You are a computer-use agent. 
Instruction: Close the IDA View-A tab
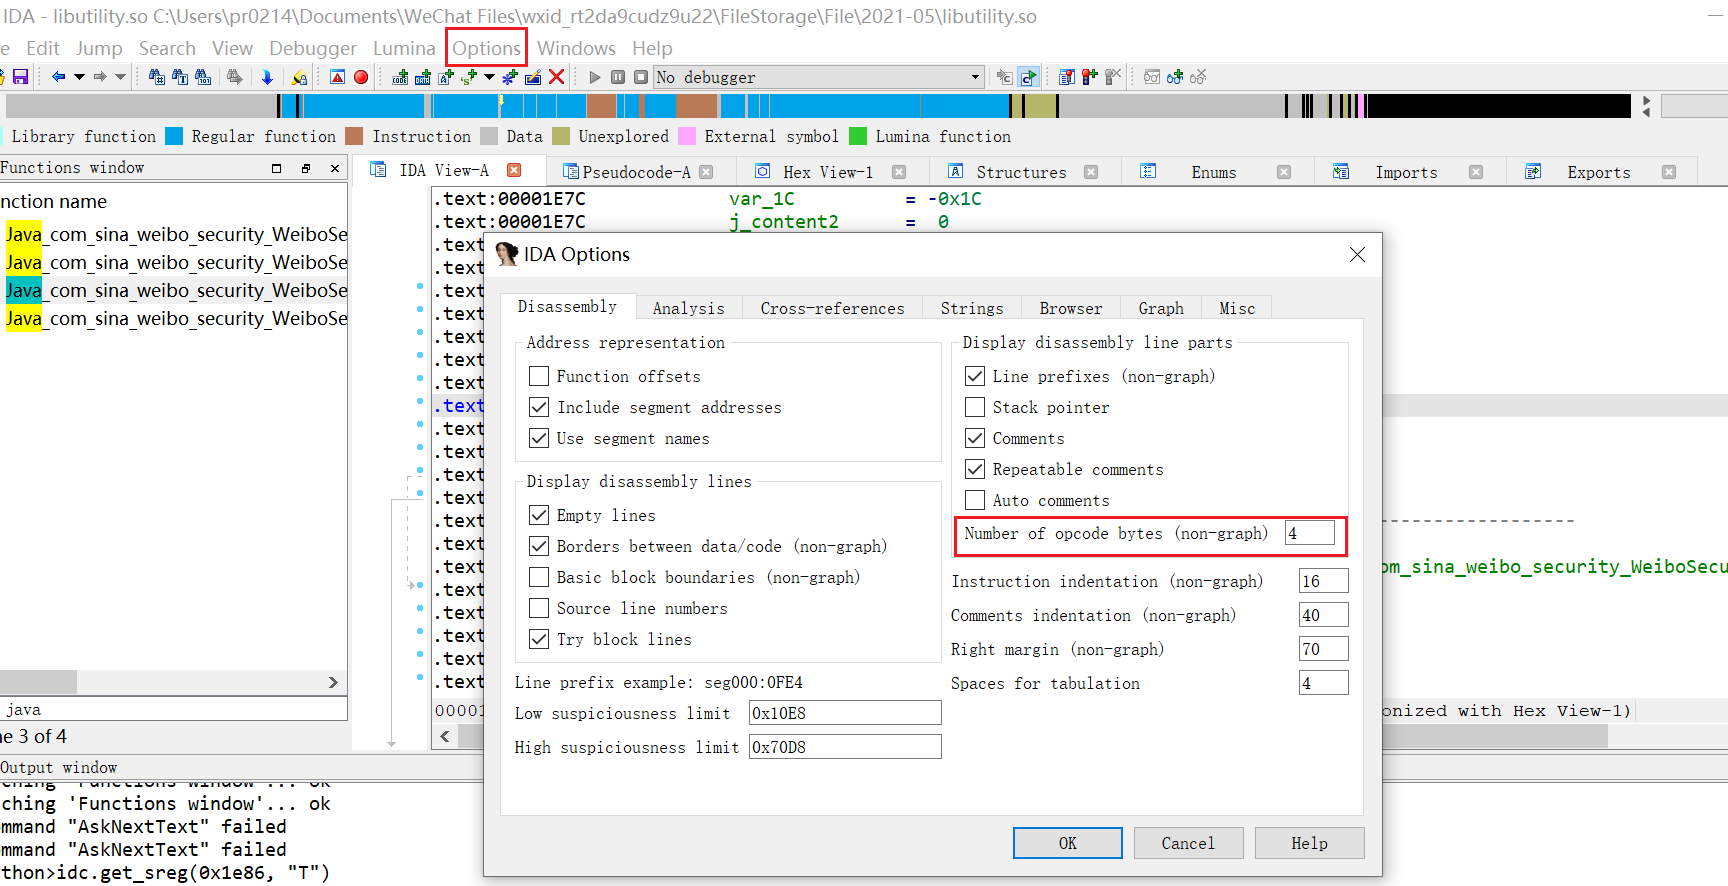click(514, 171)
